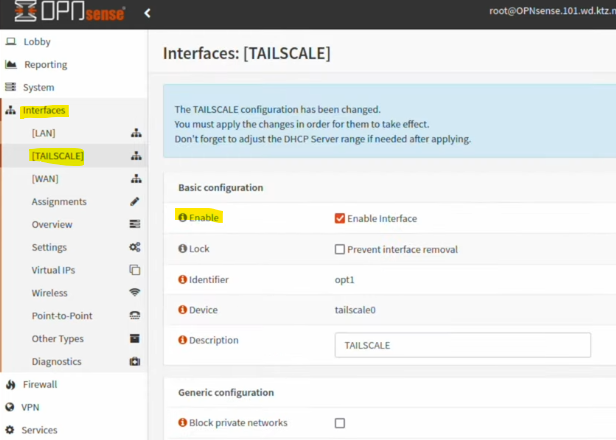This screenshot has height=440, width=616.
Task: Open the Reporting menu
Action: pyautogui.click(x=46, y=64)
